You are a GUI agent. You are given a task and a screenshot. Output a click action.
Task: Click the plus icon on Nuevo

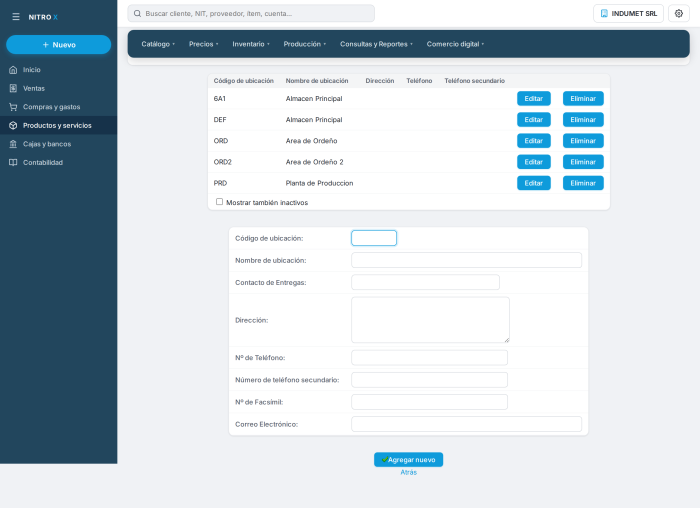(46, 45)
